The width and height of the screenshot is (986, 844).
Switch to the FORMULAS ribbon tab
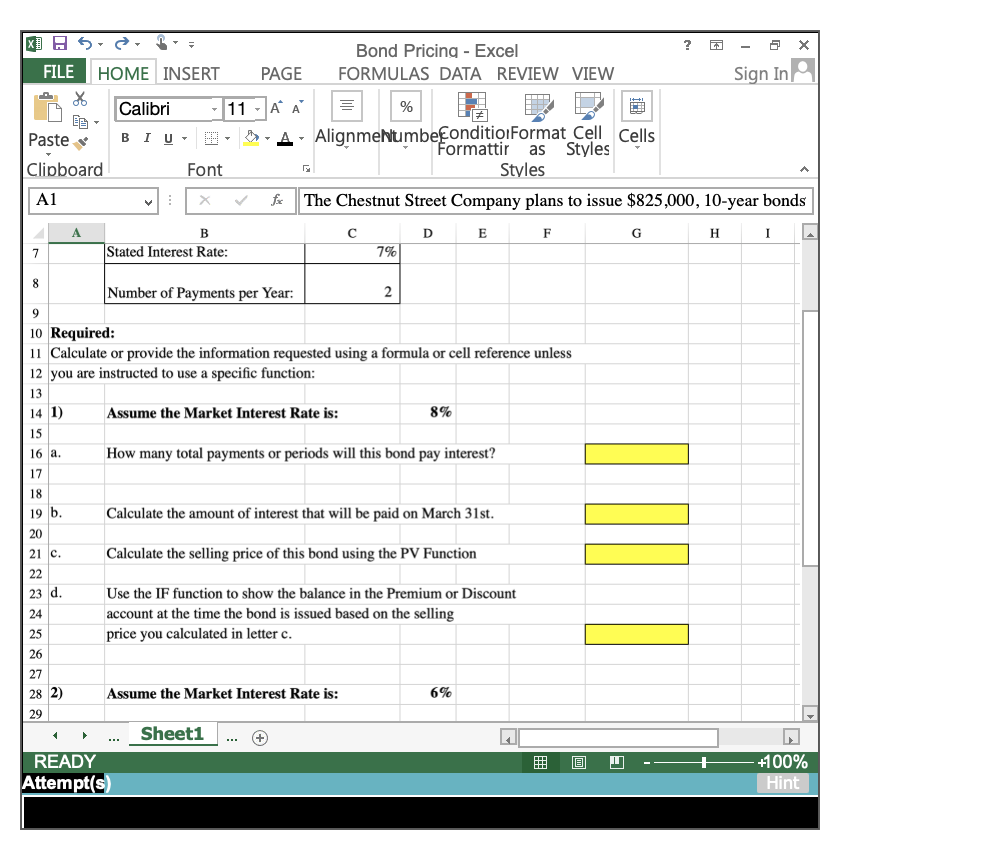click(x=383, y=73)
